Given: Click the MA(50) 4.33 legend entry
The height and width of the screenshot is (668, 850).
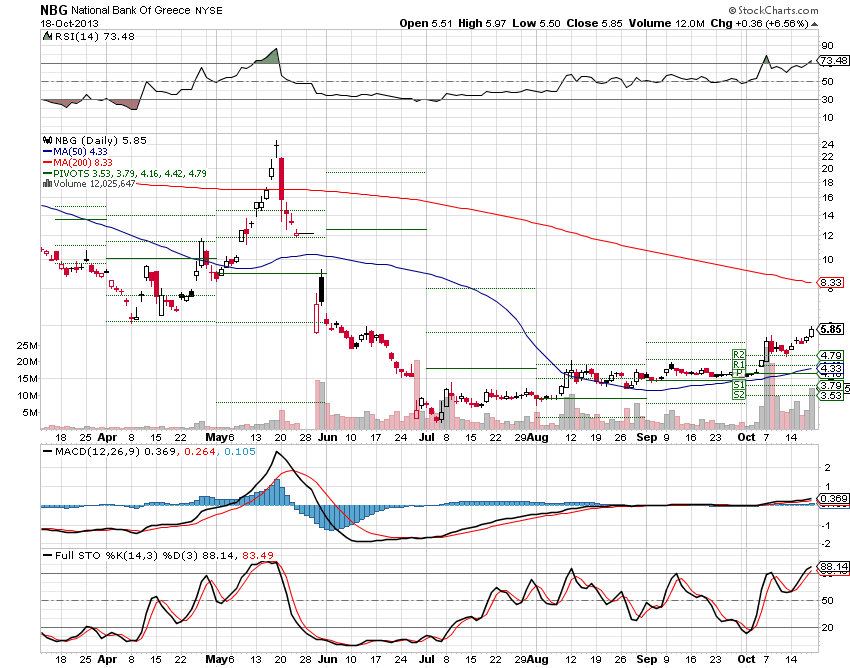Looking at the screenshot, I should tap(80, 152).
